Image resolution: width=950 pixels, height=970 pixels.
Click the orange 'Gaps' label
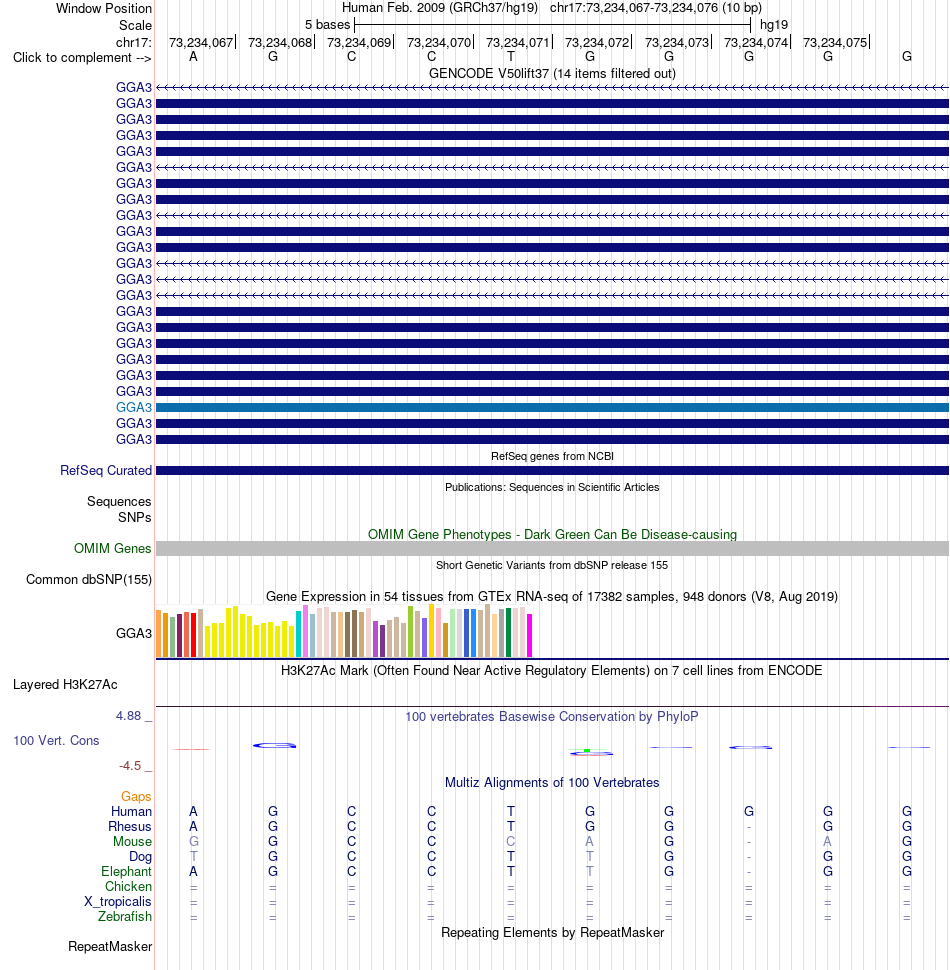136,796
